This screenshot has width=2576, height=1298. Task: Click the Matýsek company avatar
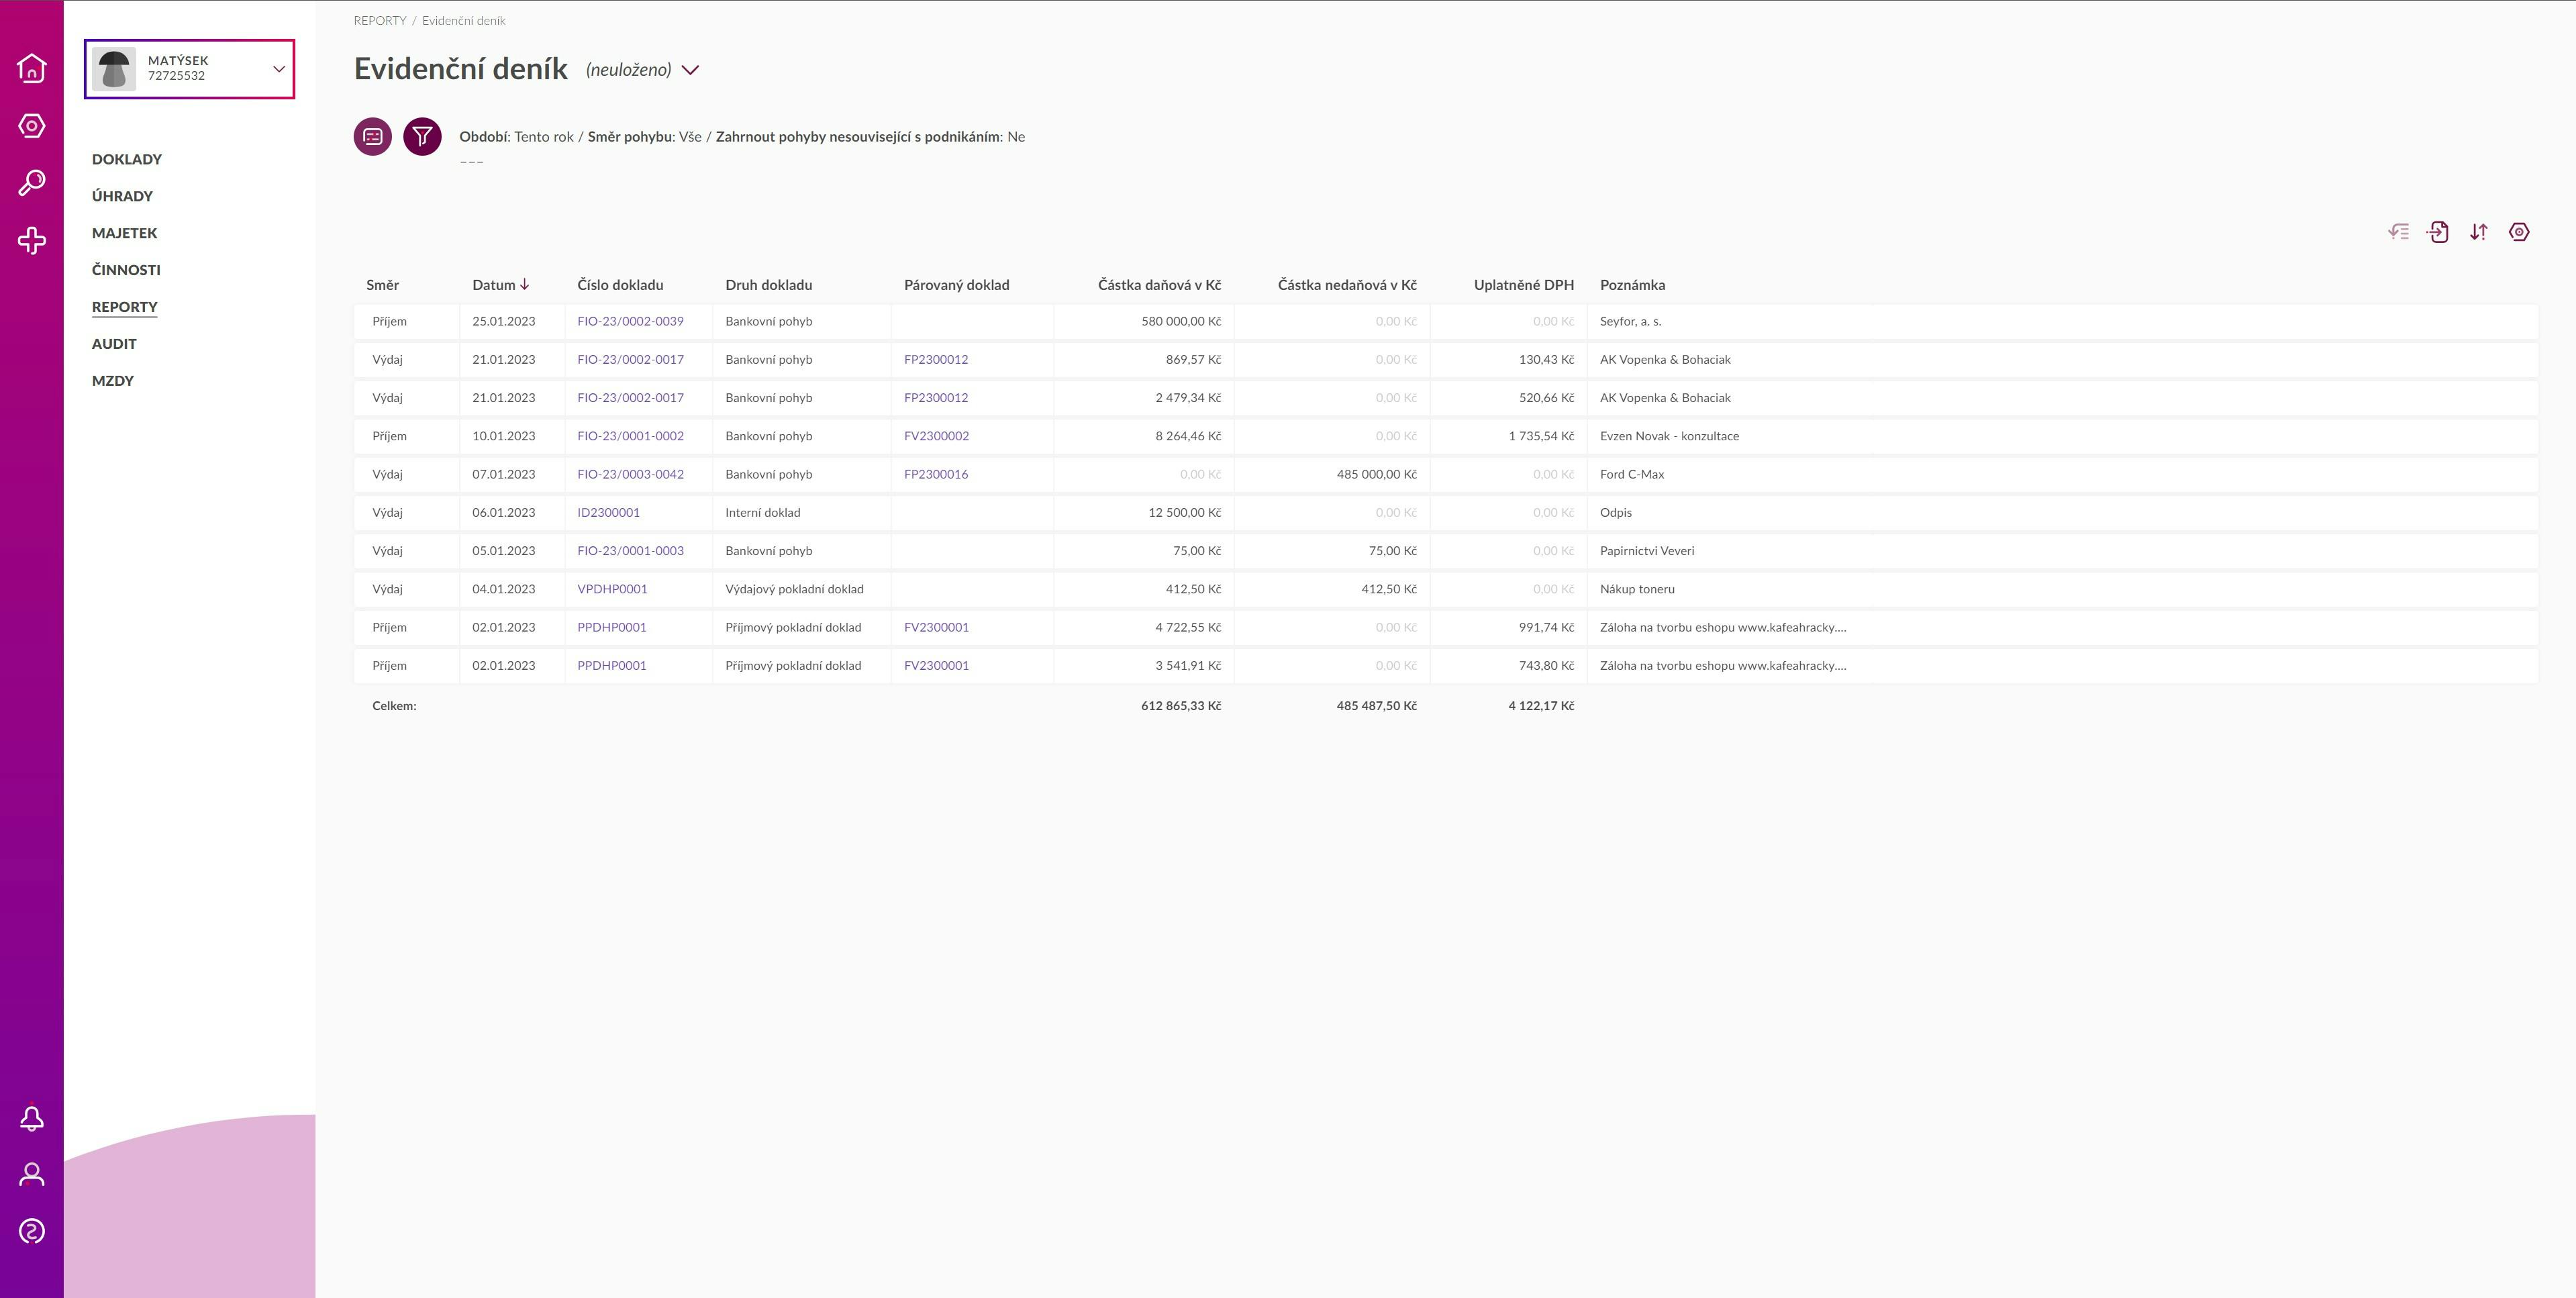pyautogui.click(x=114, y=69)
